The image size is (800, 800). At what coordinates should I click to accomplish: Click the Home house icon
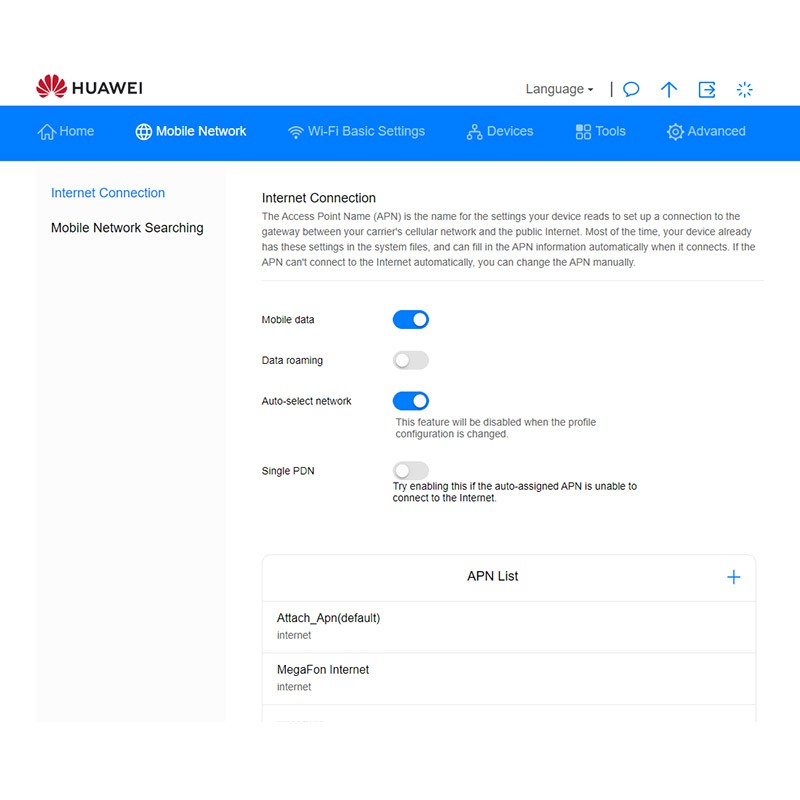[47, 132]
